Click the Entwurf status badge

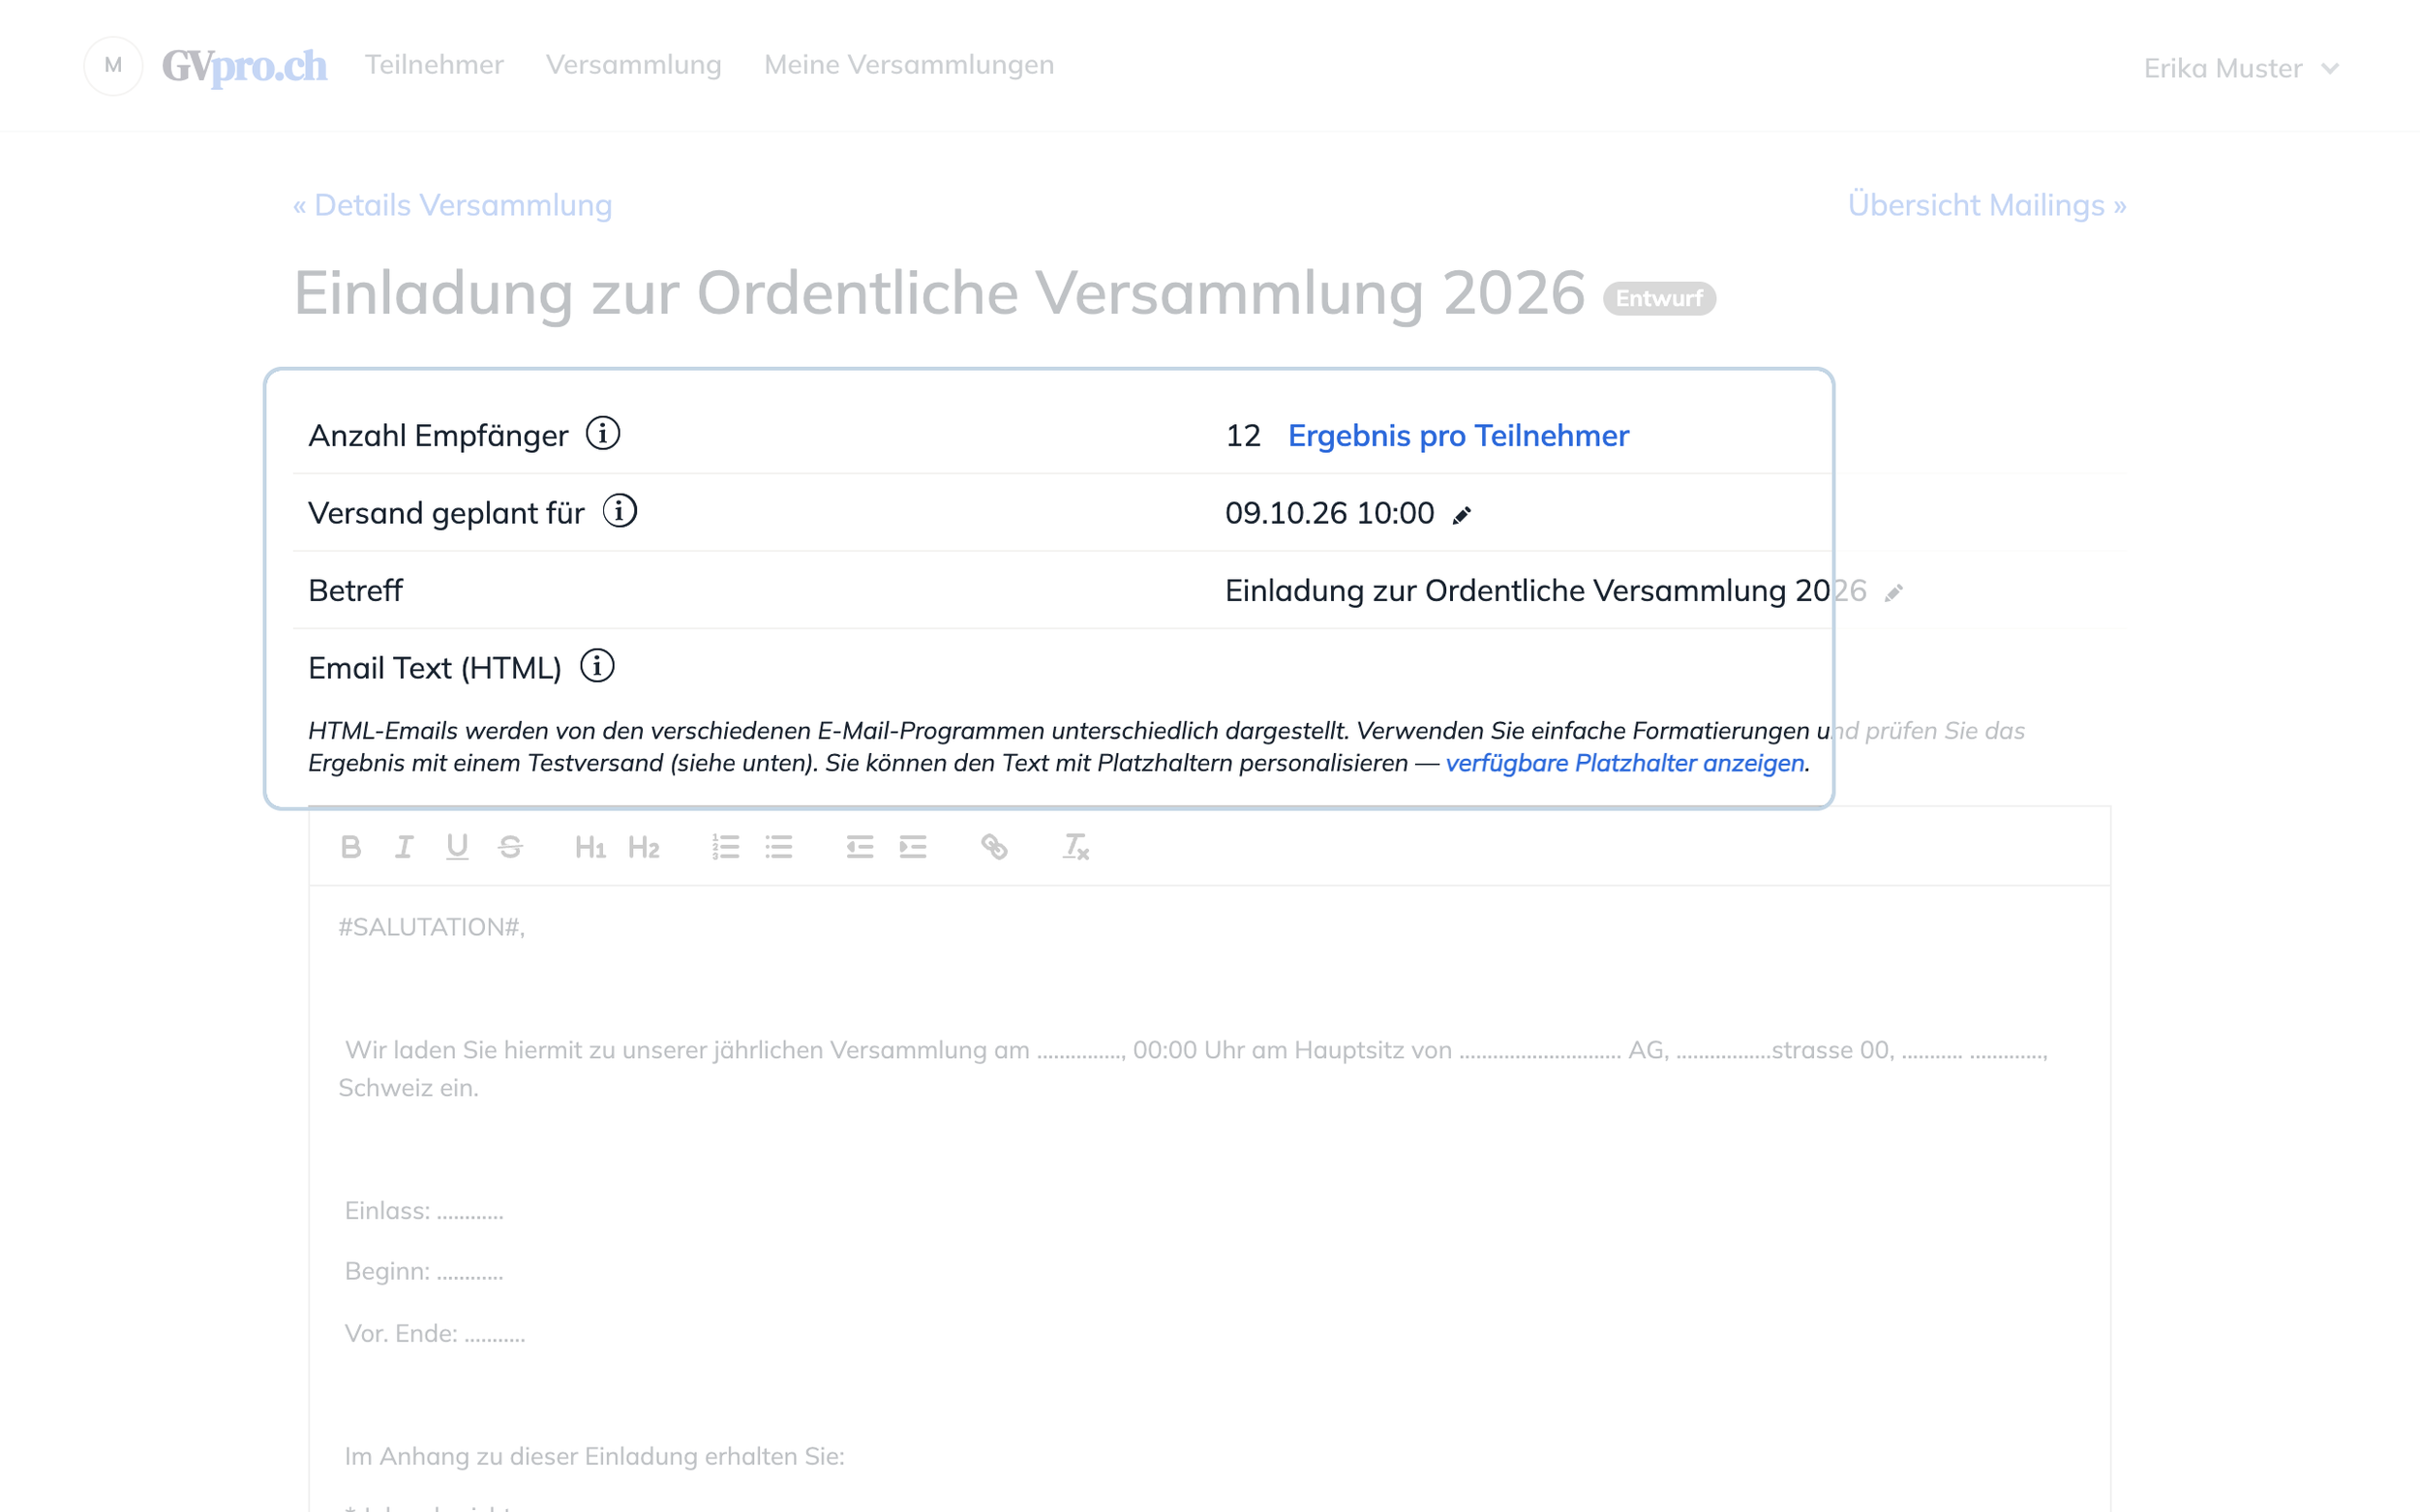(x=1658, y=298)
